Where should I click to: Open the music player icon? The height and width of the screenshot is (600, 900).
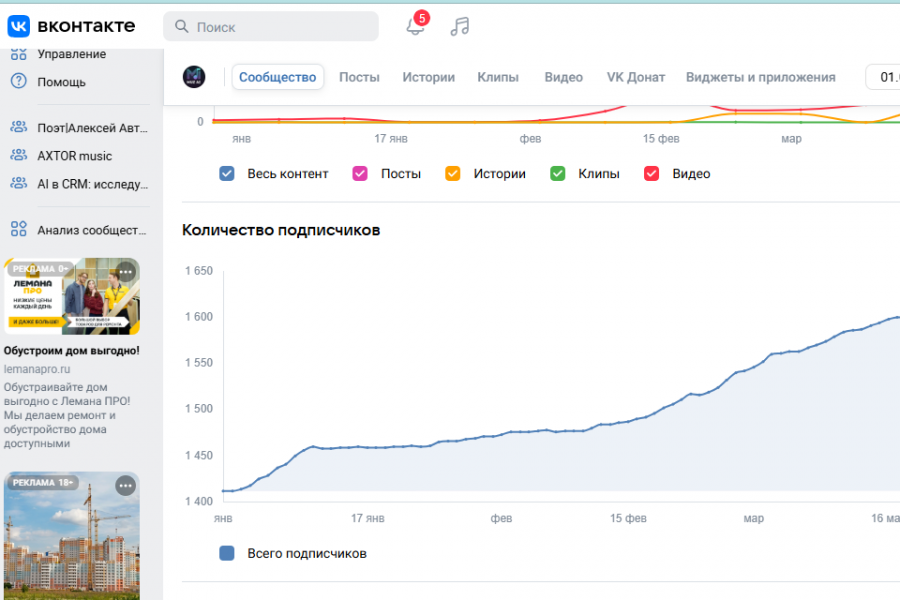(x=459, y=27)
